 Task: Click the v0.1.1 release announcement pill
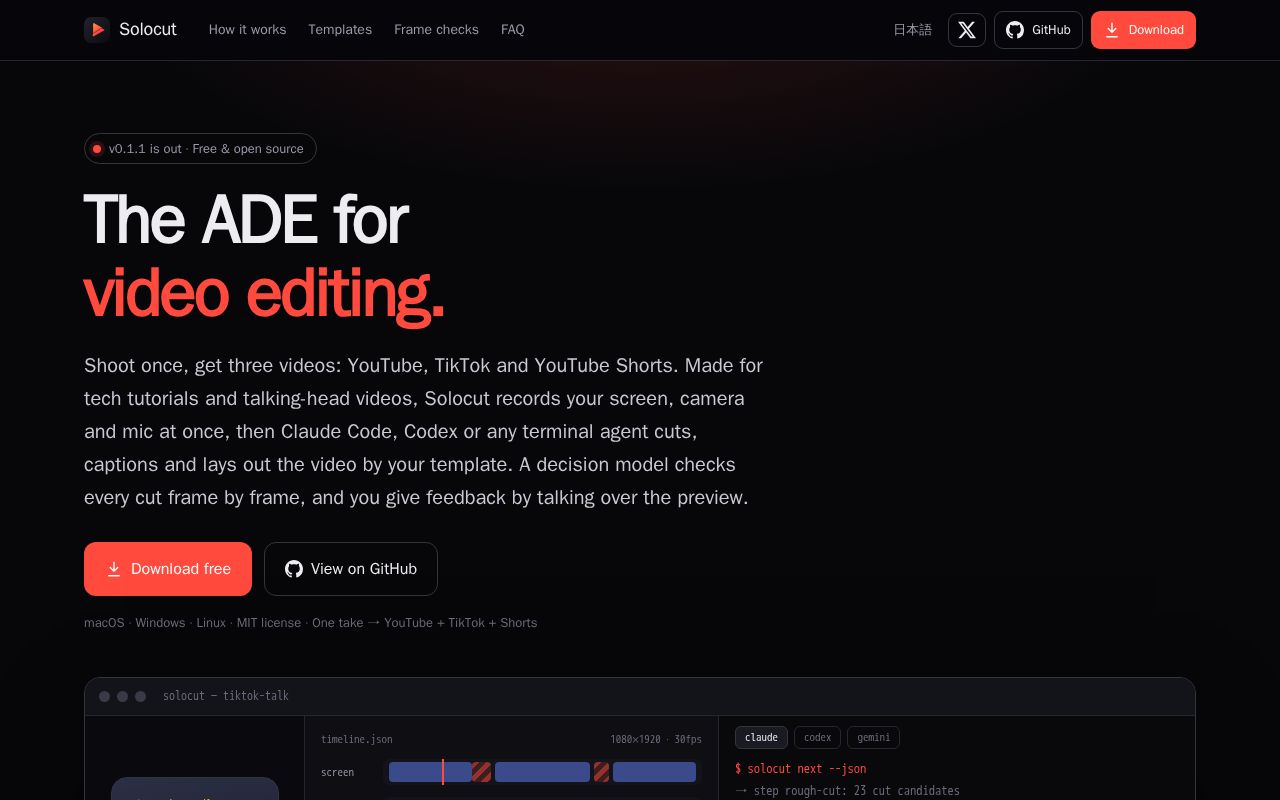[200, 149]
